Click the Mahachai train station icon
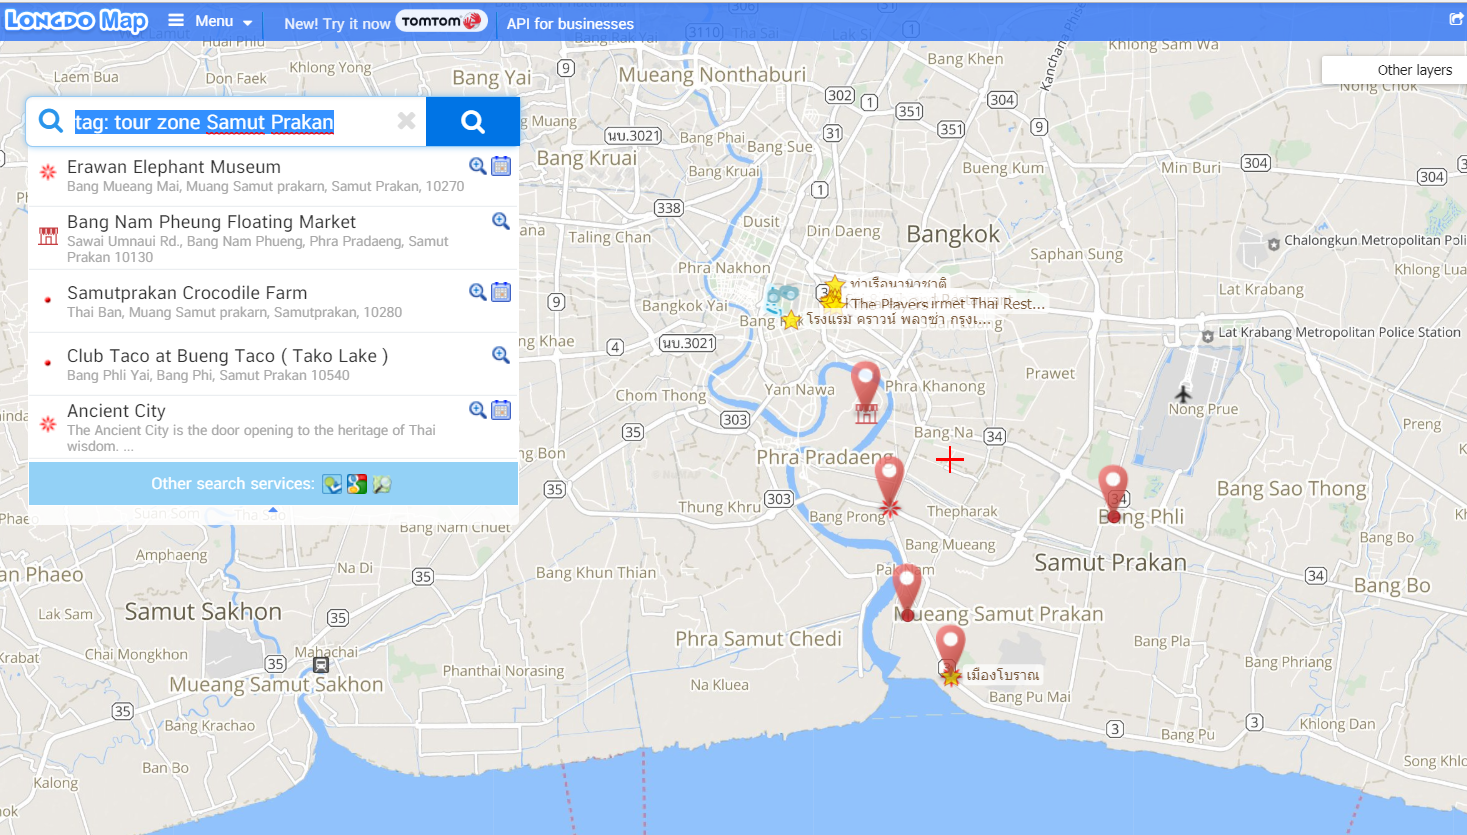Screen dimensions: 1467x835 (321, 665)
